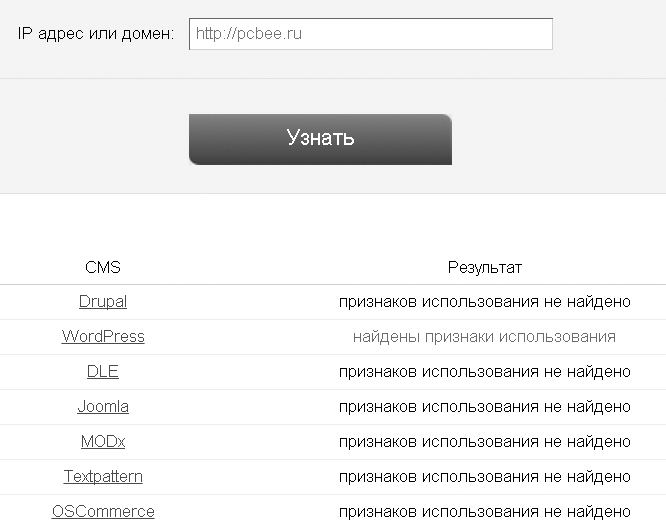Screen dimensions: 666x528
Task: Click the 'IP адрес или домен:' label
Action: pyautogui.click(x=96, y=34)
